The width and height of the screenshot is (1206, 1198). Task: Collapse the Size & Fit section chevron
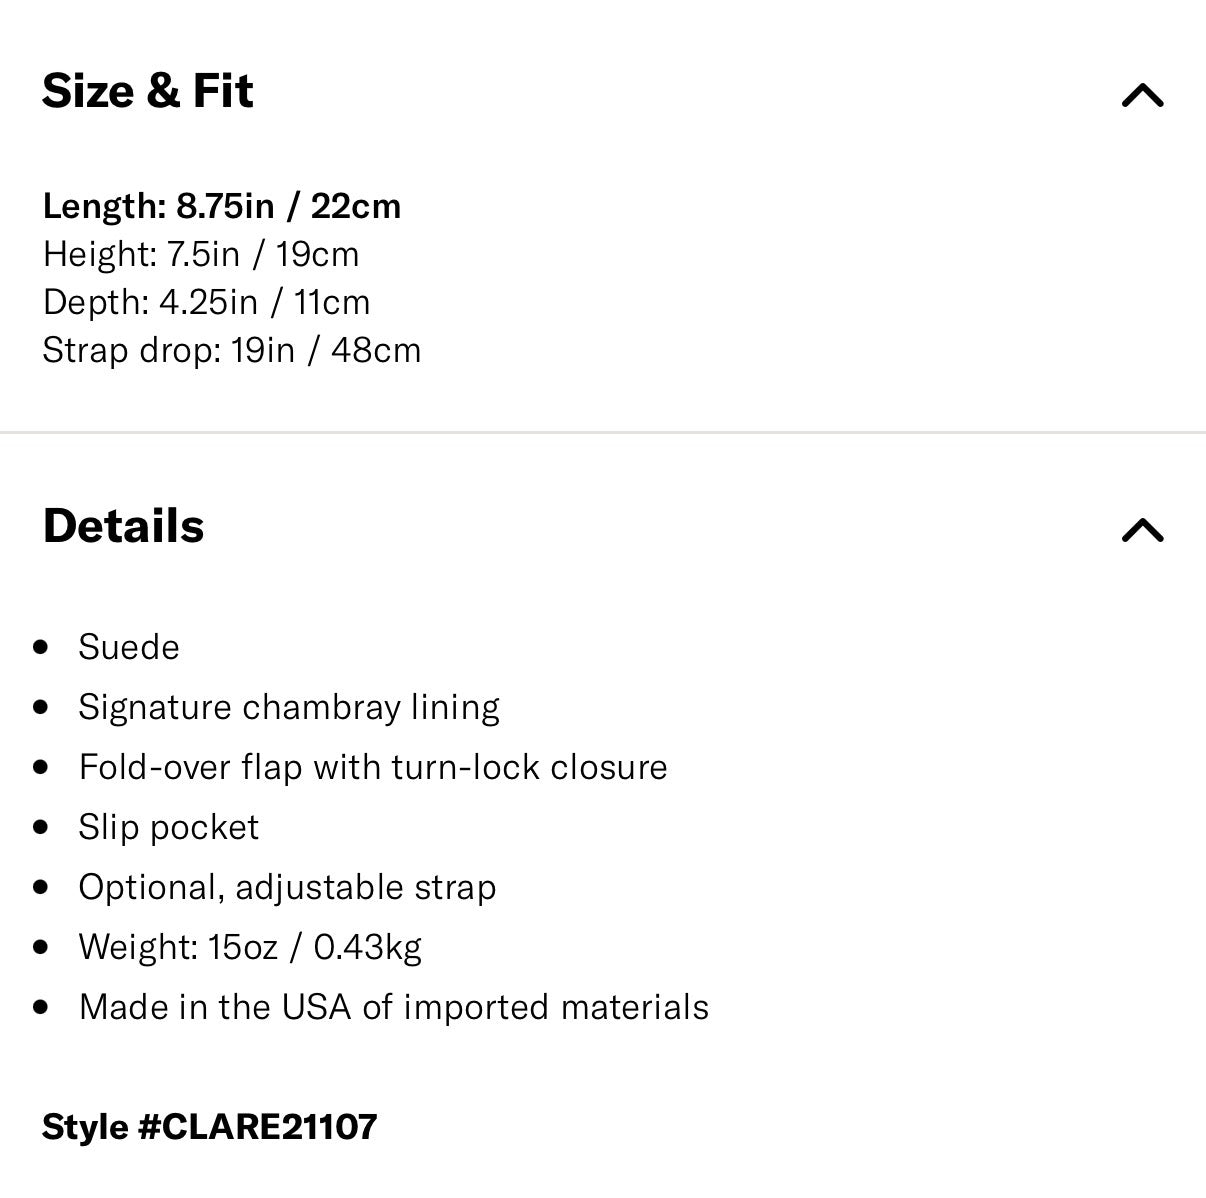point(1143,95)
